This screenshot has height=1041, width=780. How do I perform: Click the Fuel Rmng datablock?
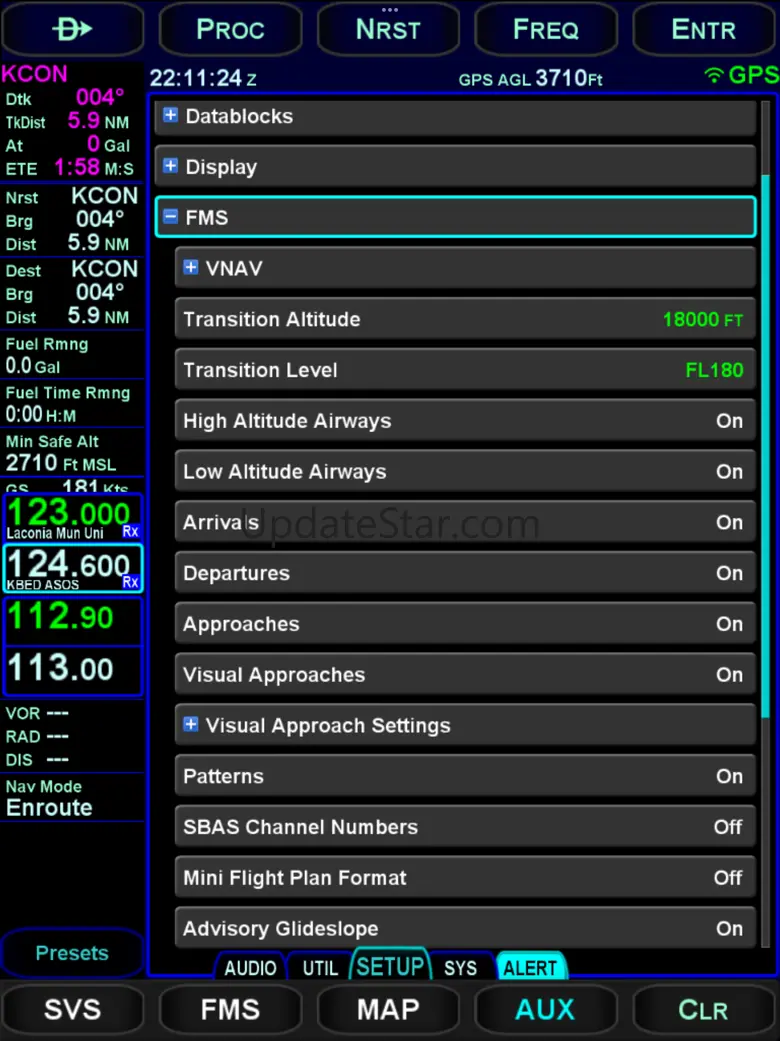point(72,355)
